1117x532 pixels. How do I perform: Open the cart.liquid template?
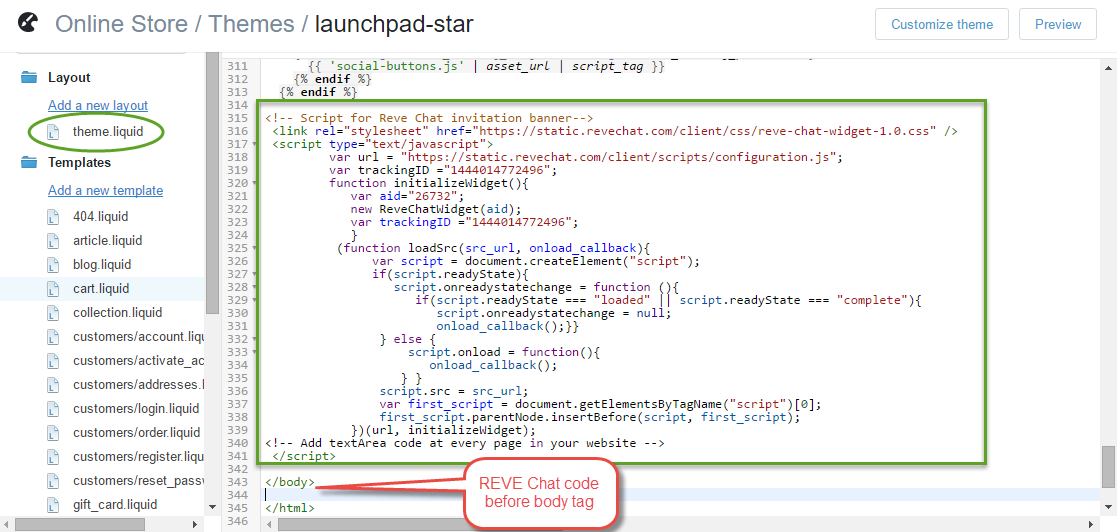pyautogui.click(x=101, y=288)
